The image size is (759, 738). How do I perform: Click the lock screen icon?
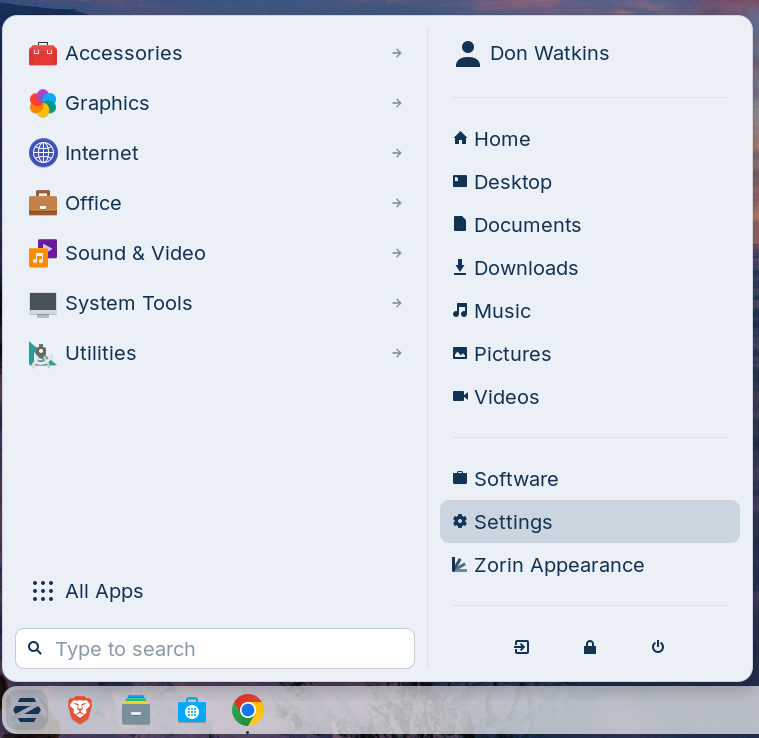590,647
